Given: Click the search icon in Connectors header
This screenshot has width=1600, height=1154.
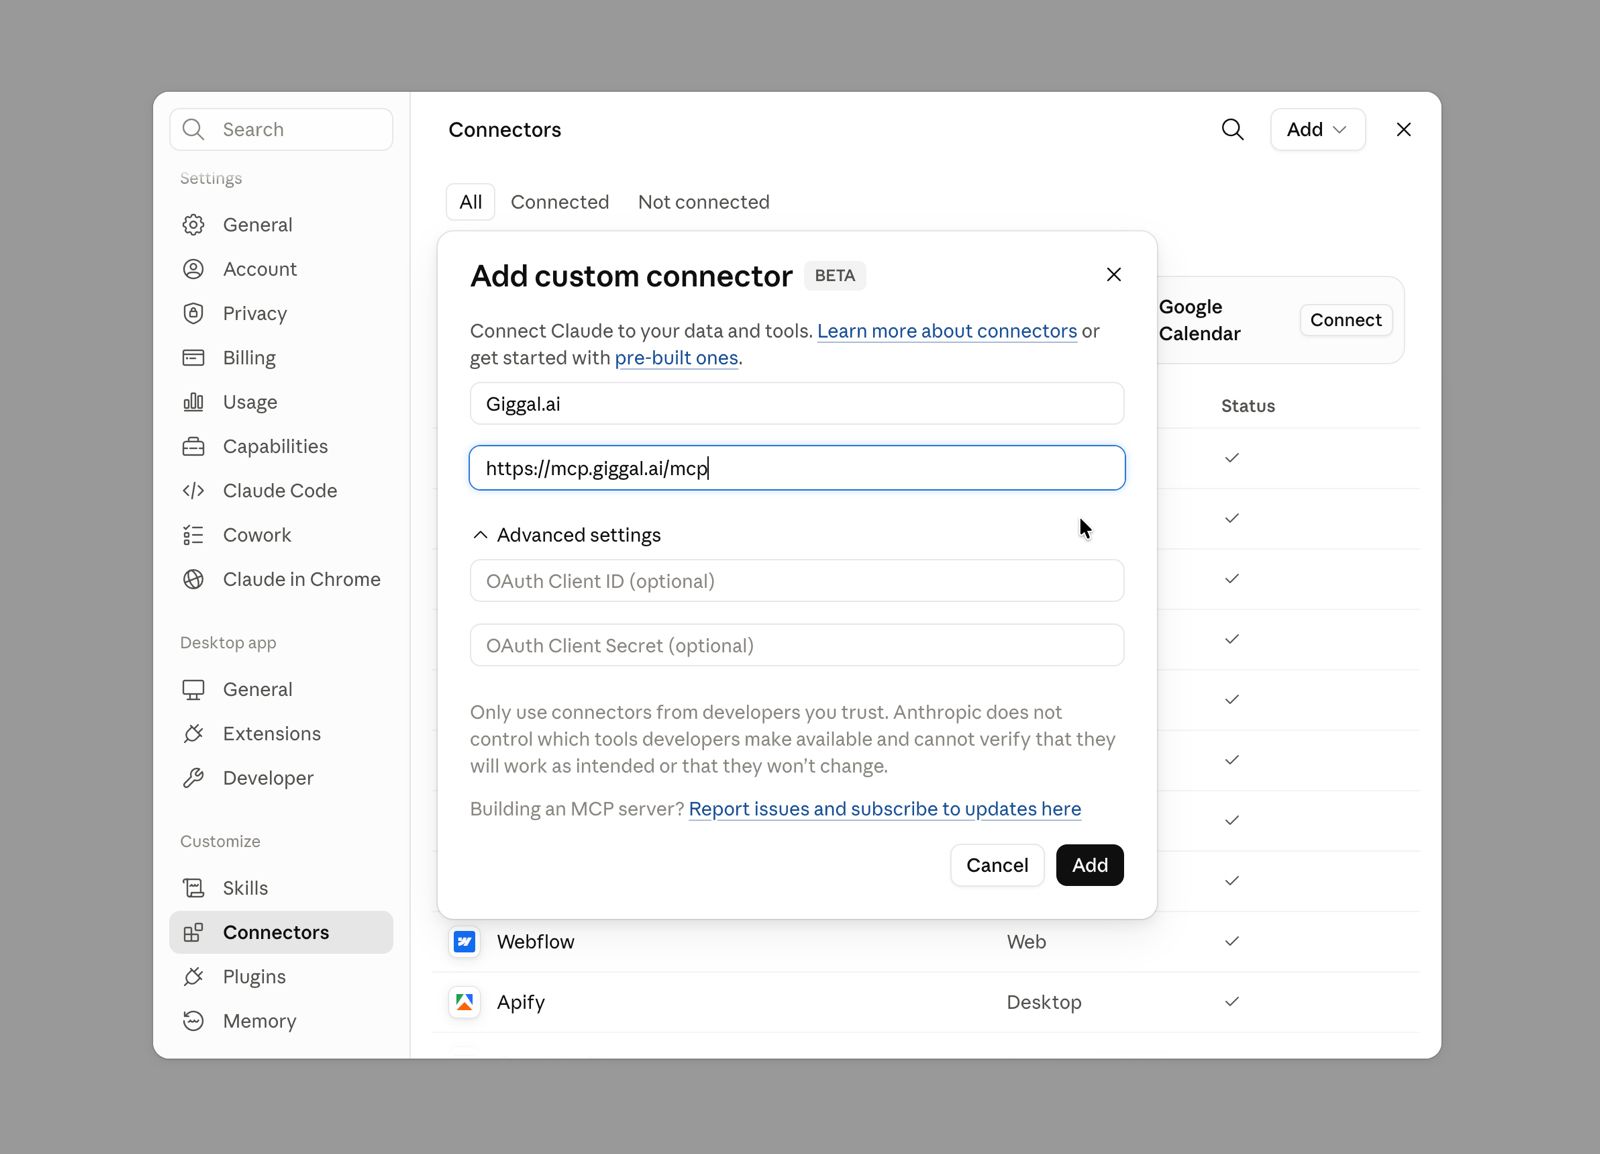Looking at the screenshot, I should 1232,129.
